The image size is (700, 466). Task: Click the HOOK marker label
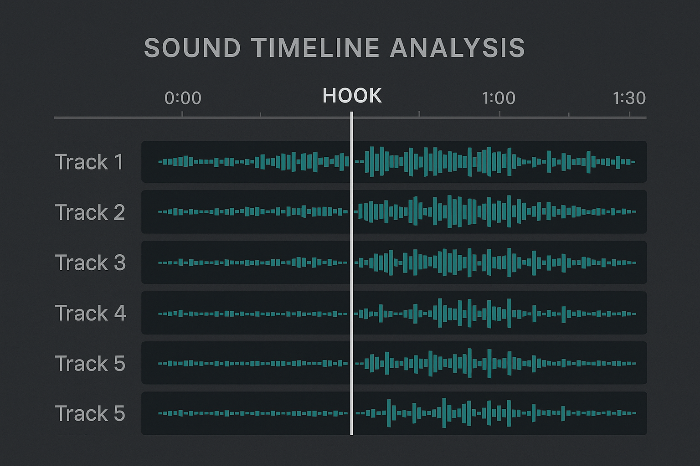[352, 96]
